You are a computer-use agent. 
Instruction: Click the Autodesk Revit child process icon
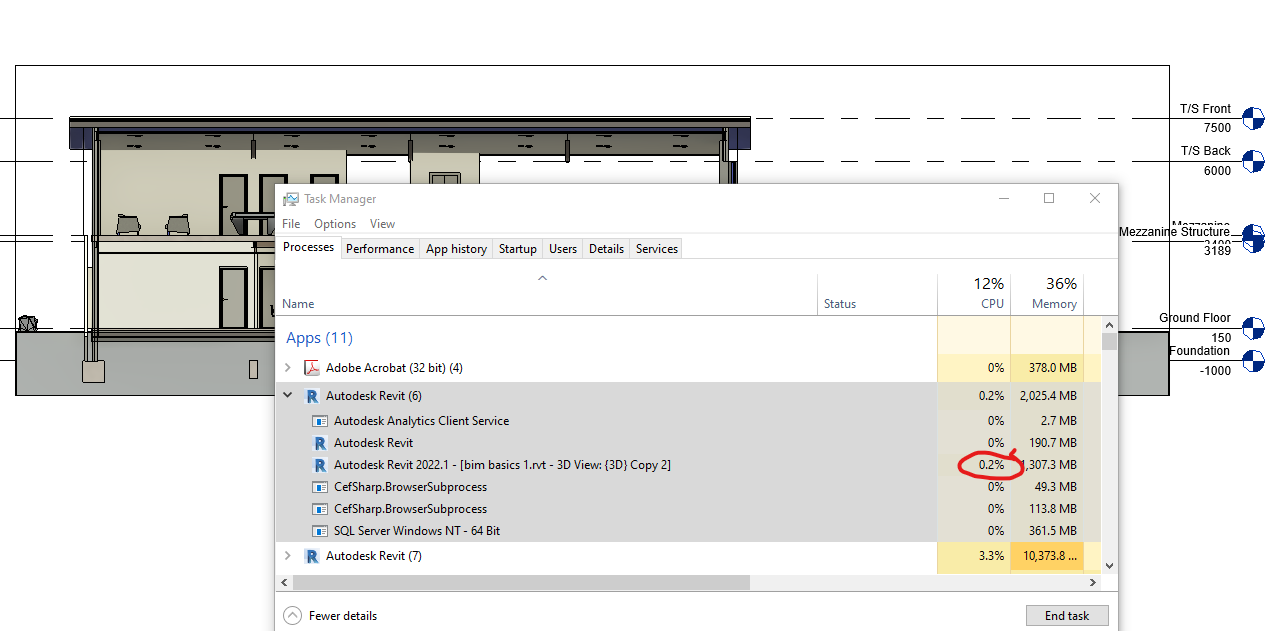click(x=320, y=443)
